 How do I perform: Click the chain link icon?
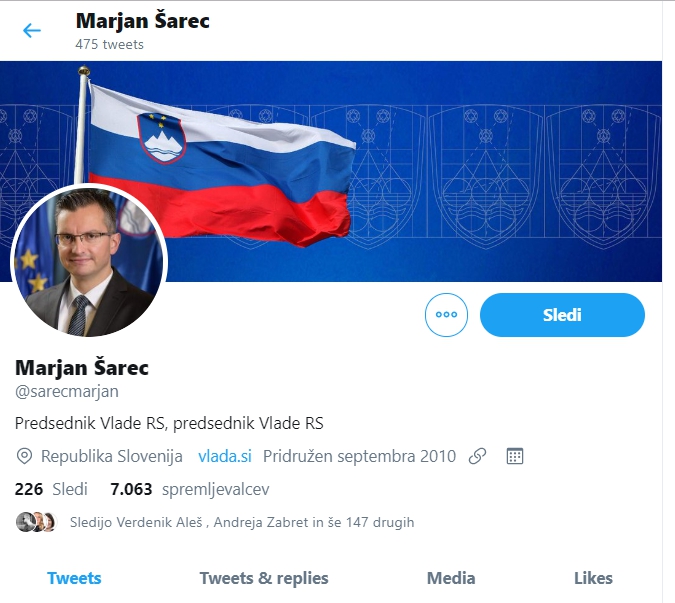pyautogui.click(x=477, y=456)
